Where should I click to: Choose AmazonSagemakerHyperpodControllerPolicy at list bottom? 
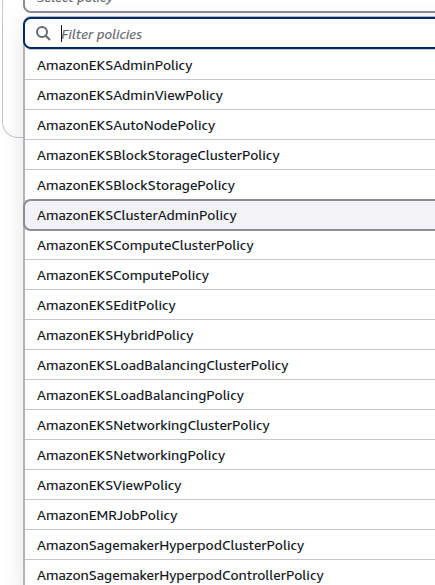(x=230, y=573)
